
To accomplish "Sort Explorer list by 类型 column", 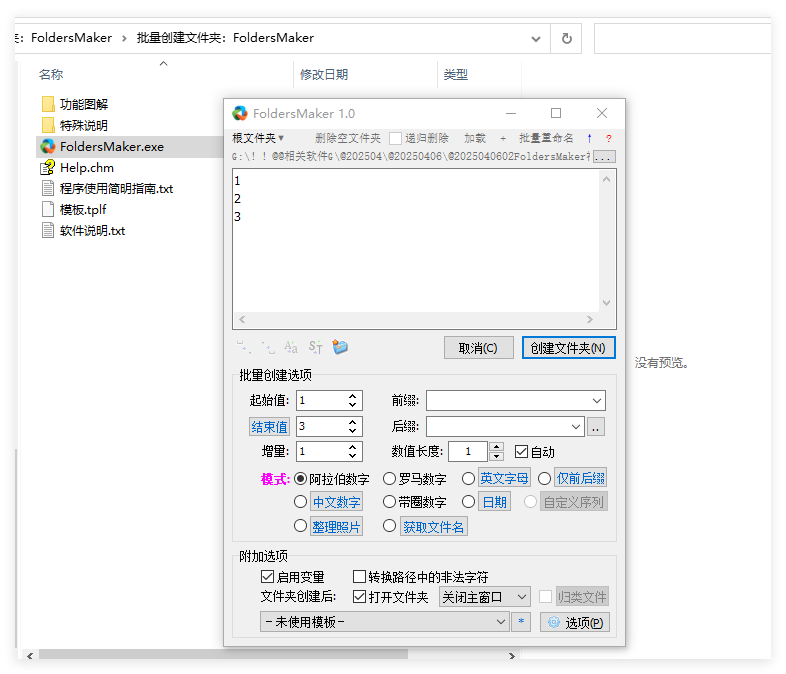I will point(456,75).
